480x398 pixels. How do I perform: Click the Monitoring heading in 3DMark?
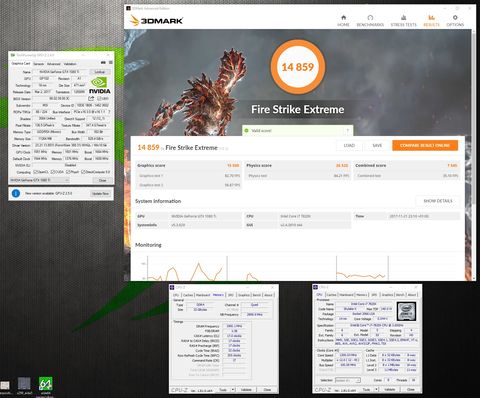(x=148, y=245)
